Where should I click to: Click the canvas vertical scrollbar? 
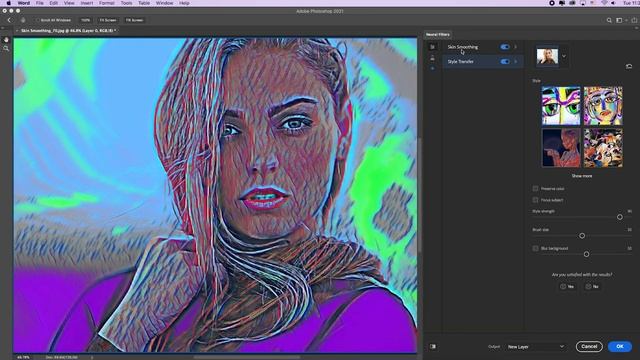pos(419,195)
